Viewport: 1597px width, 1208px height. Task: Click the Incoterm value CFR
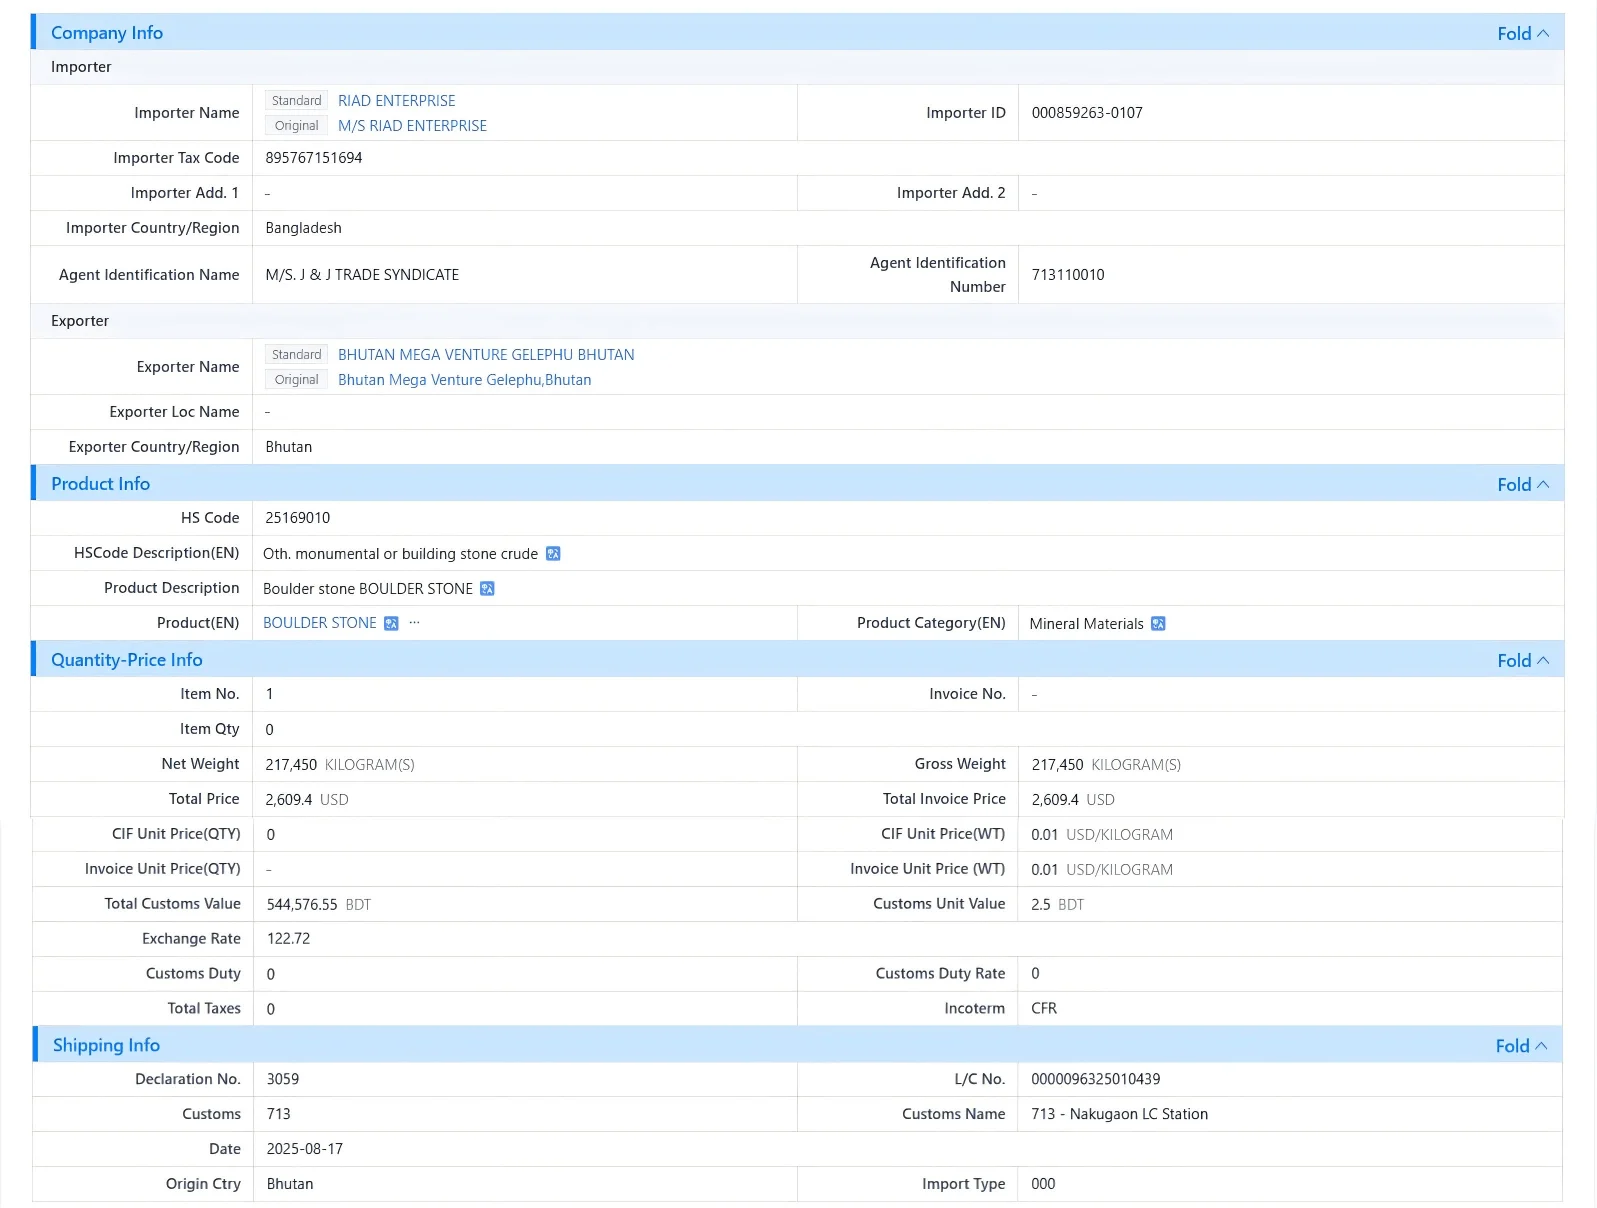click(1044, 1009)
